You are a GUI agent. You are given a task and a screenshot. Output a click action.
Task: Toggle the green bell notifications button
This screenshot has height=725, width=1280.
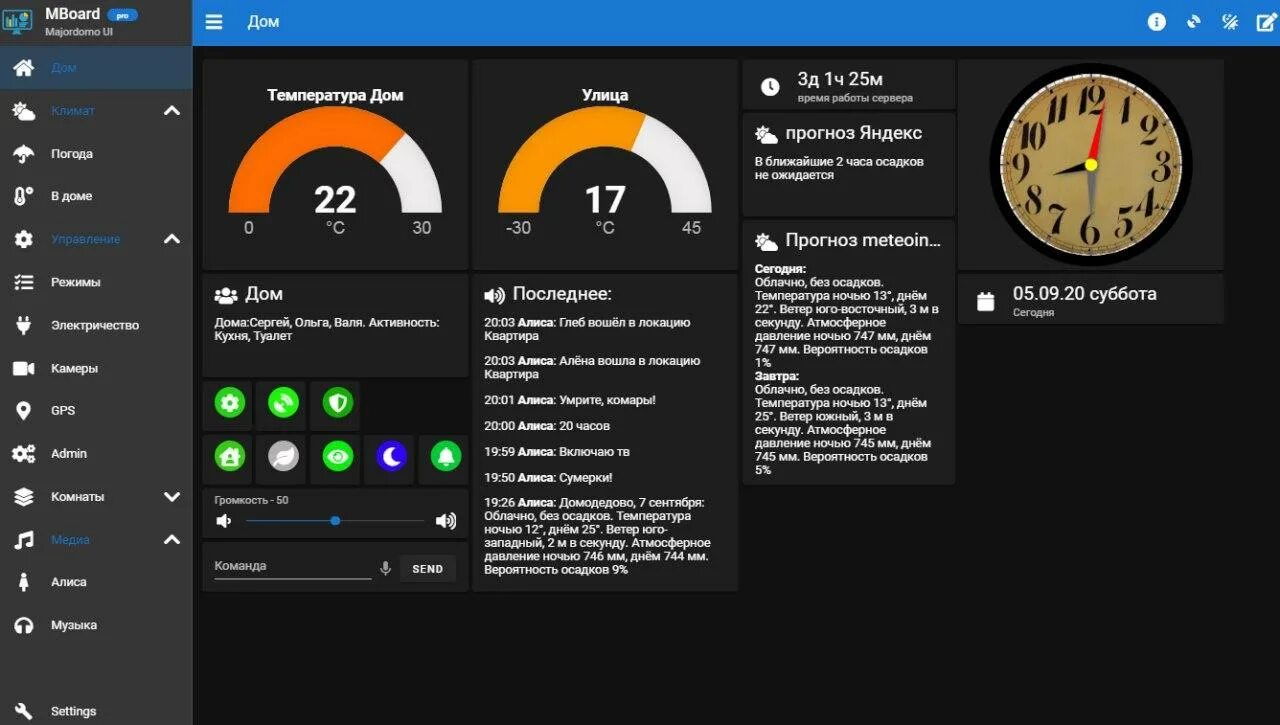446,457
